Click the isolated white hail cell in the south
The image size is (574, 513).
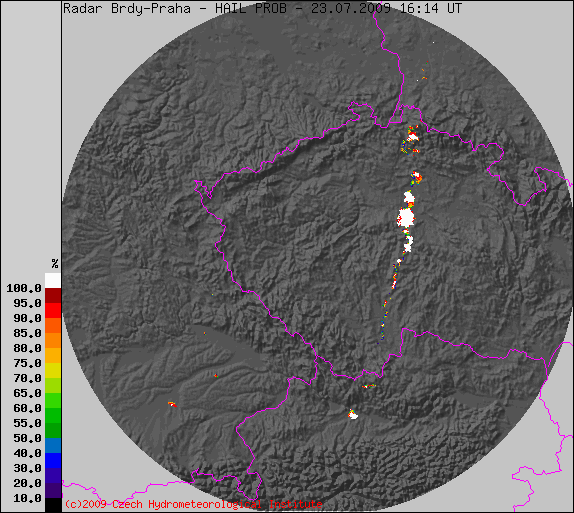click(353, 415)
